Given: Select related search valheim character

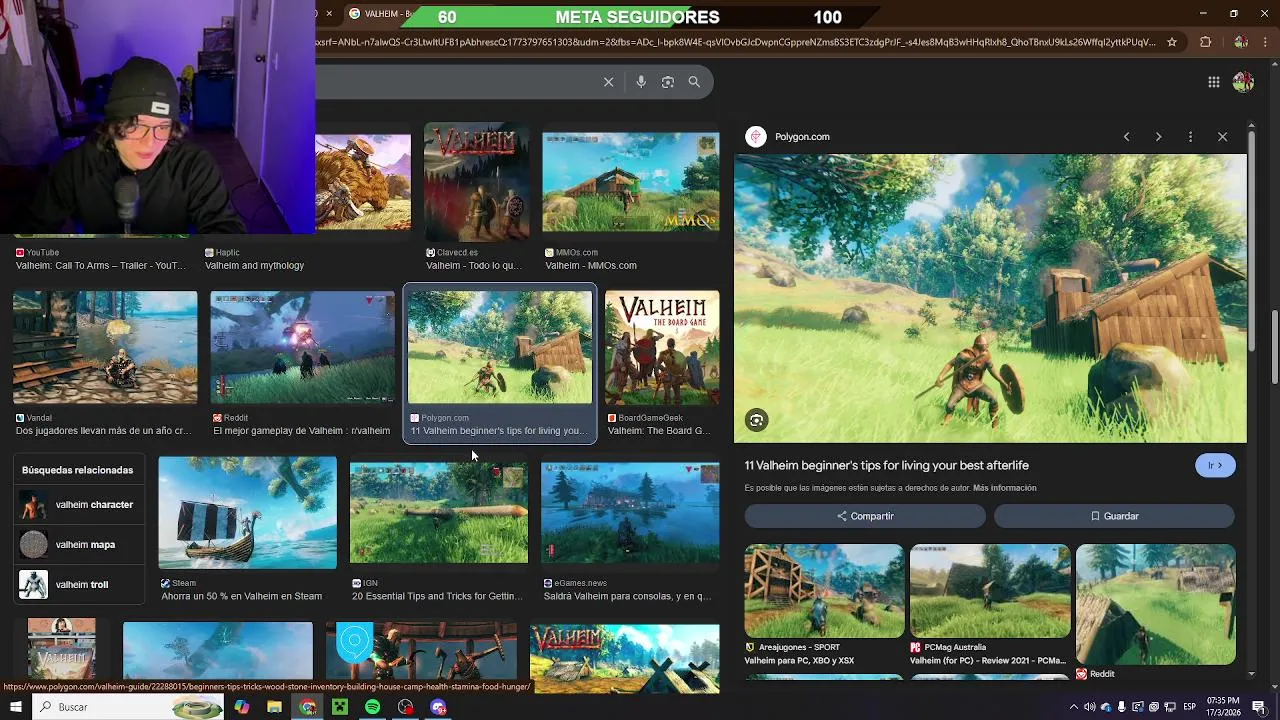Looking at the screenshot, I should click(x=77, y=505).
